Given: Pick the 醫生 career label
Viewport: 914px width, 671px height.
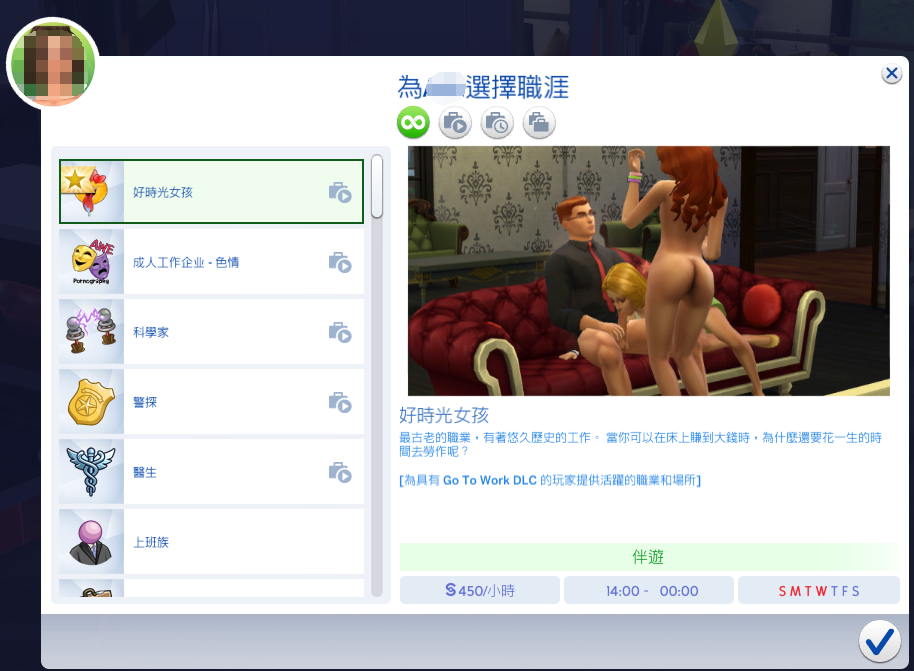Looking at the screenshot, I should [145, 472].
